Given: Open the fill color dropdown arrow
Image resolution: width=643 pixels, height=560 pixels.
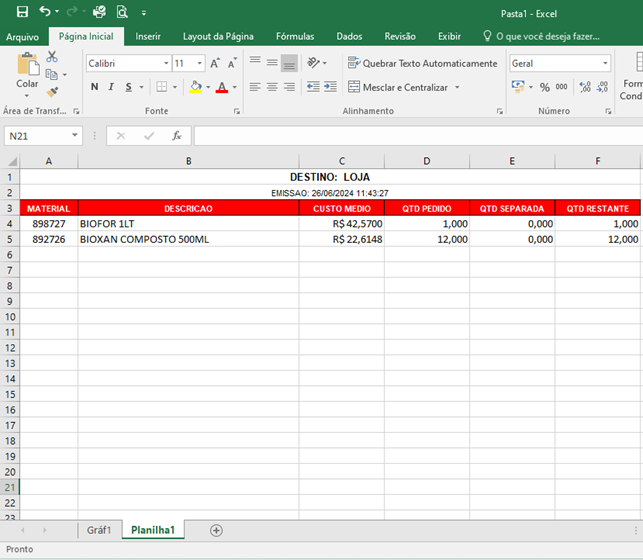Looking at the screenshot, I should (208, 87).
